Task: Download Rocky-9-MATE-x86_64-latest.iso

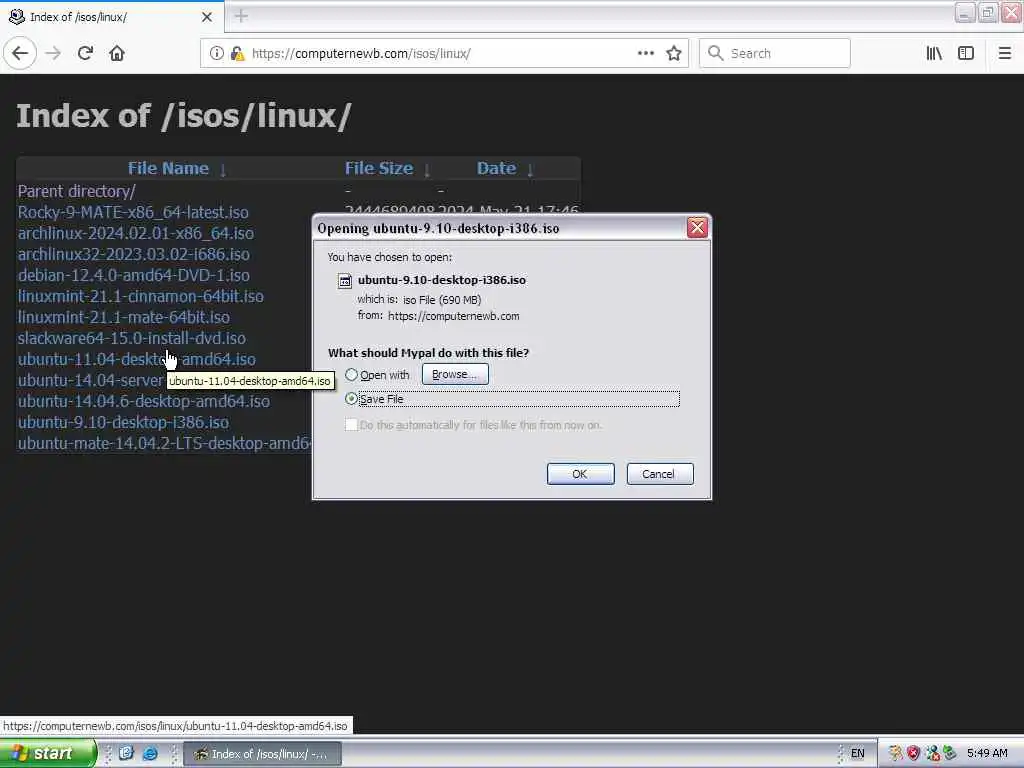Action: (133, 212)
